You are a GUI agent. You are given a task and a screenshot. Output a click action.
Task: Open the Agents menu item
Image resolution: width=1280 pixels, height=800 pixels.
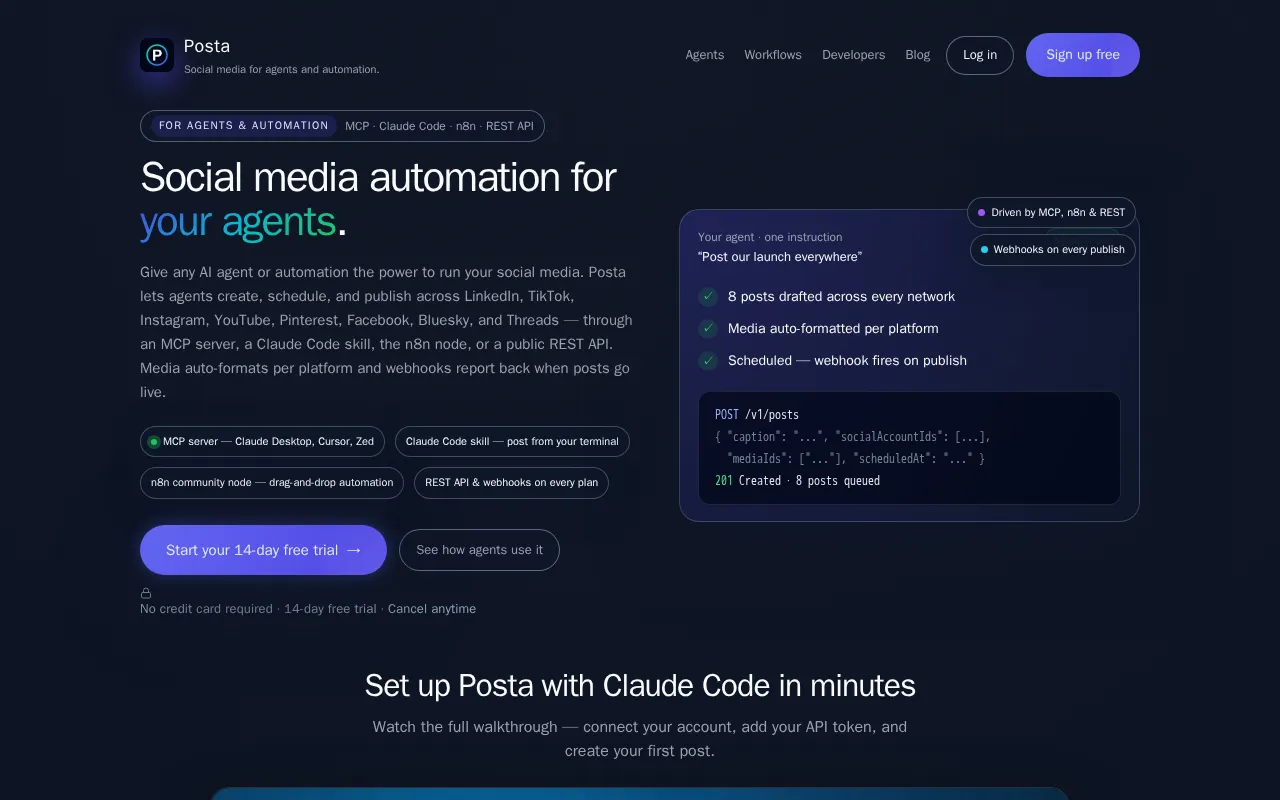(705, 55)
